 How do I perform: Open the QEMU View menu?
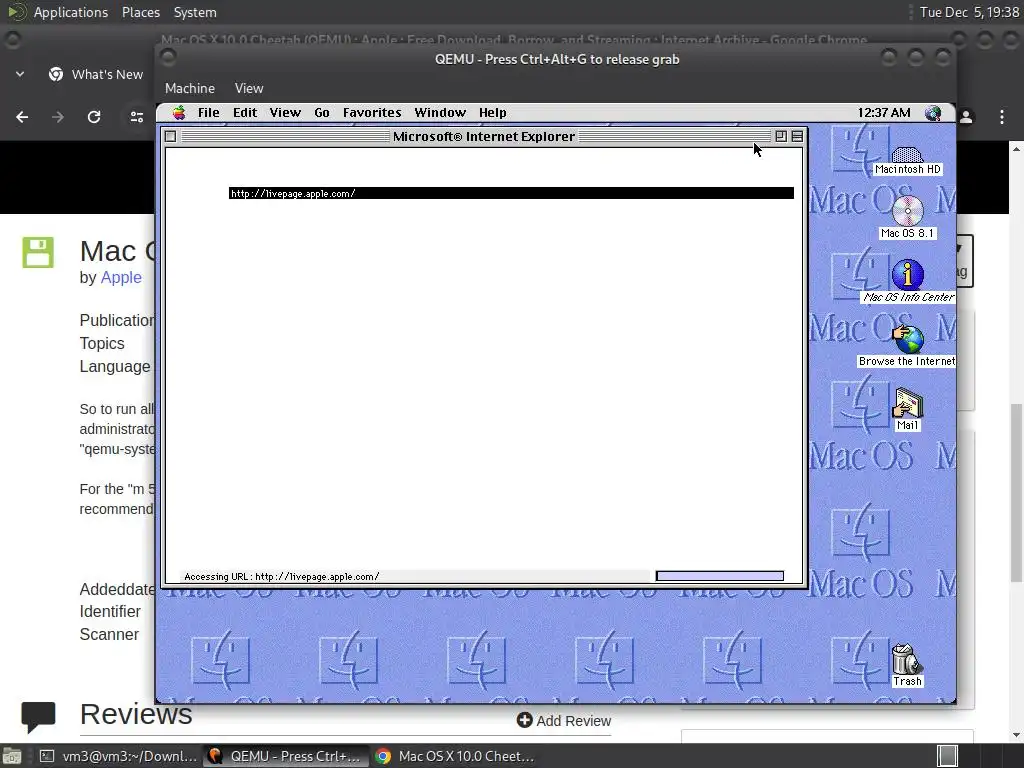249,88
